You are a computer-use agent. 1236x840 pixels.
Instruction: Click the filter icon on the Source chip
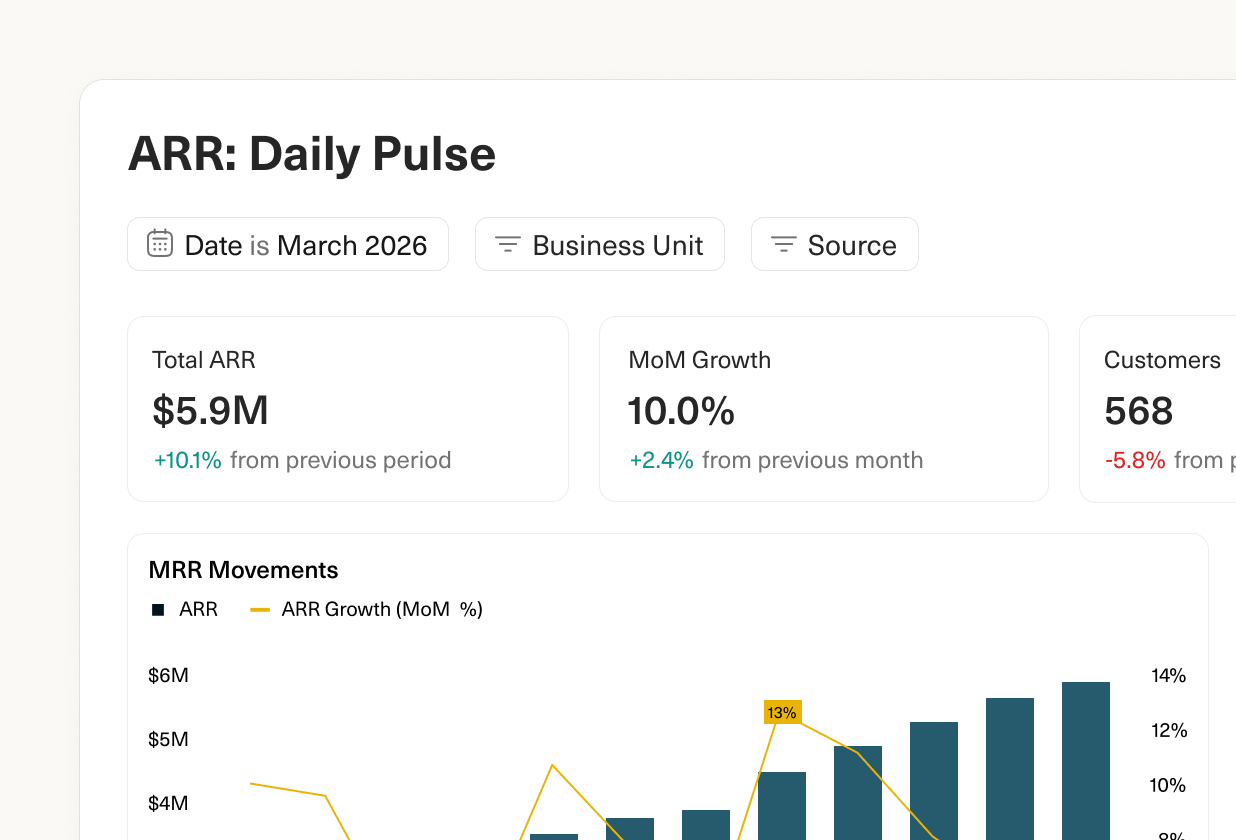click(783, 243)
